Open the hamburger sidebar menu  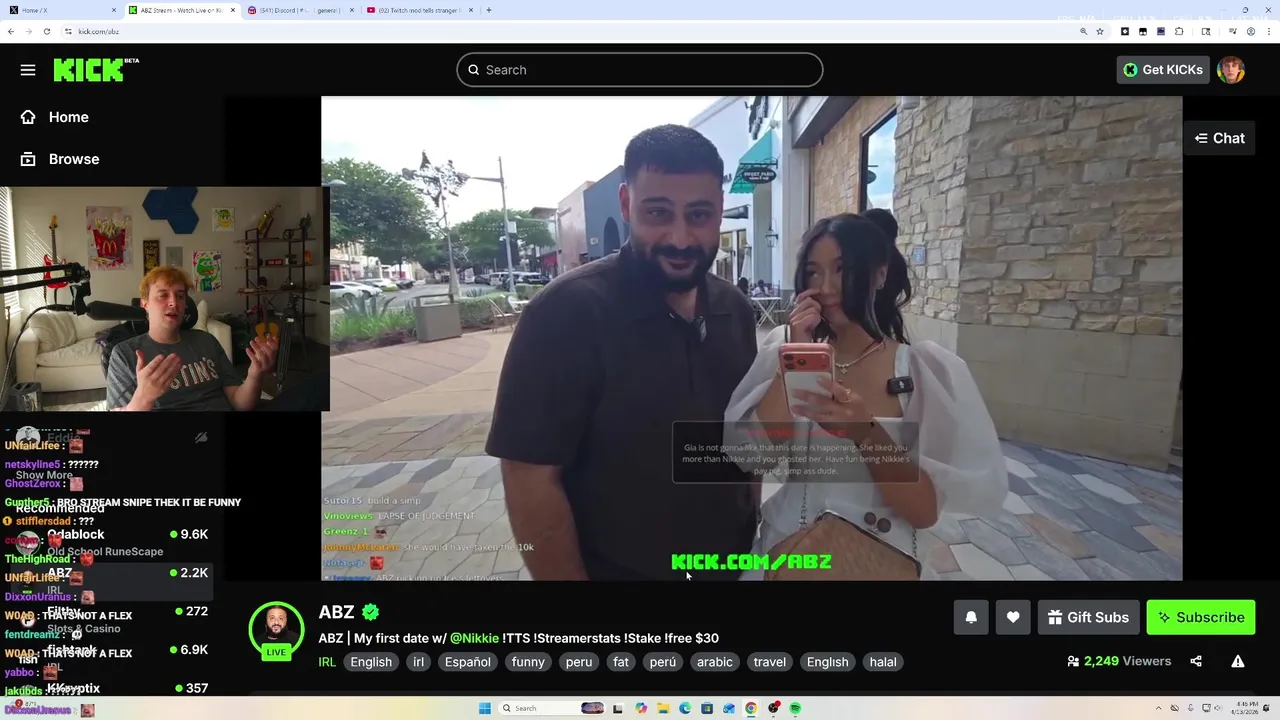[x=28, y=70]
